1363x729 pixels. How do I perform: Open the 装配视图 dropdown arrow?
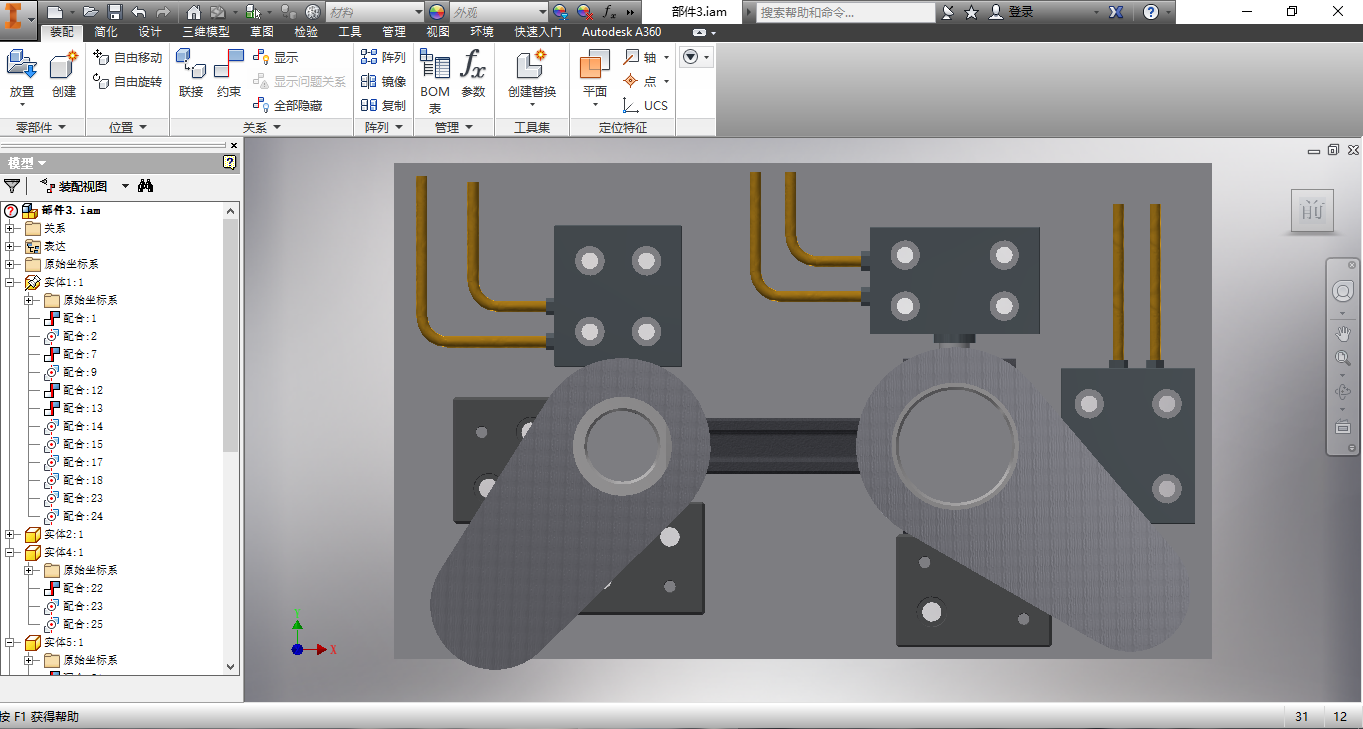(x=125, y=186)
